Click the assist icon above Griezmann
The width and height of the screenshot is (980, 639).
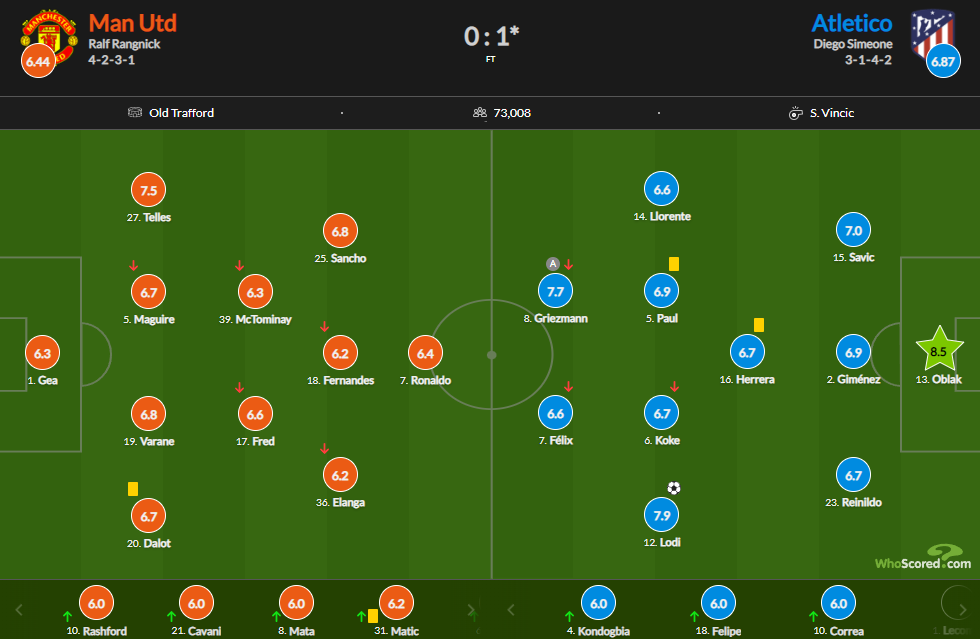click(552, 264)
